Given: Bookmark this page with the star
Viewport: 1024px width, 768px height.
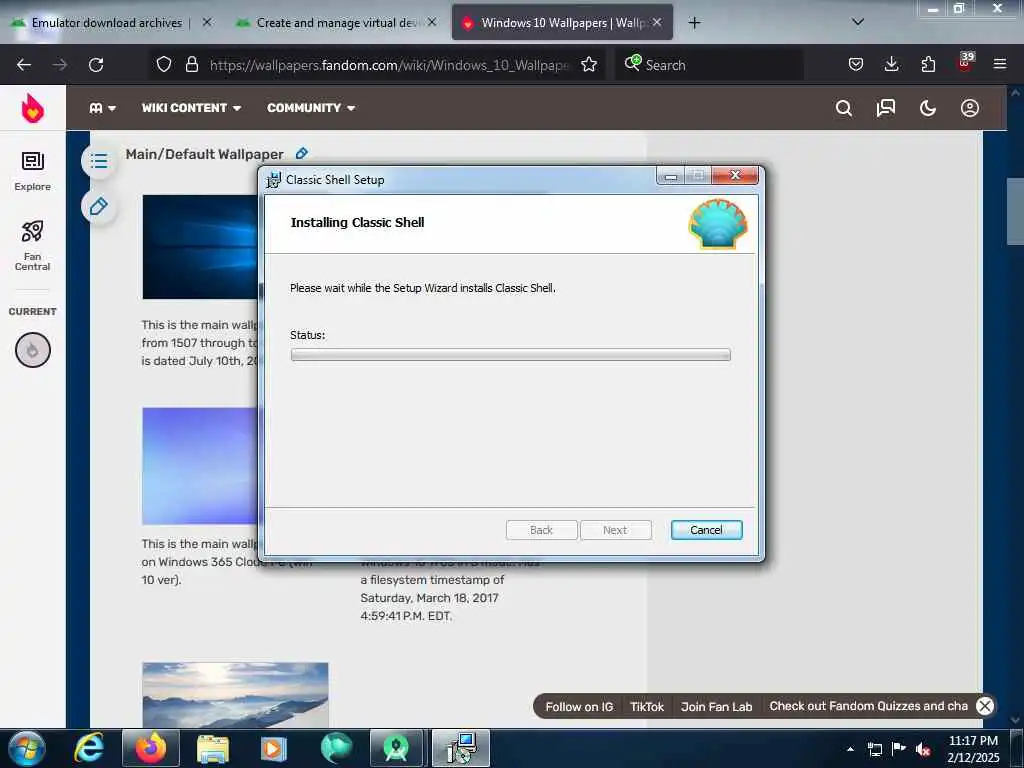Looking at the screenshot, I should pyautogui.click(x=588, y=65).
